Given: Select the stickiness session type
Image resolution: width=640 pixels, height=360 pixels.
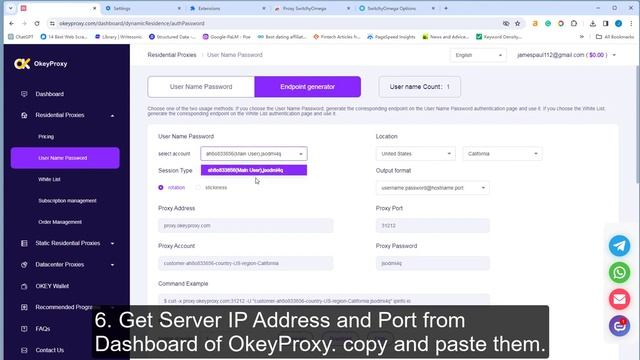Looking at the screenshot, I should tap(198, 187).
